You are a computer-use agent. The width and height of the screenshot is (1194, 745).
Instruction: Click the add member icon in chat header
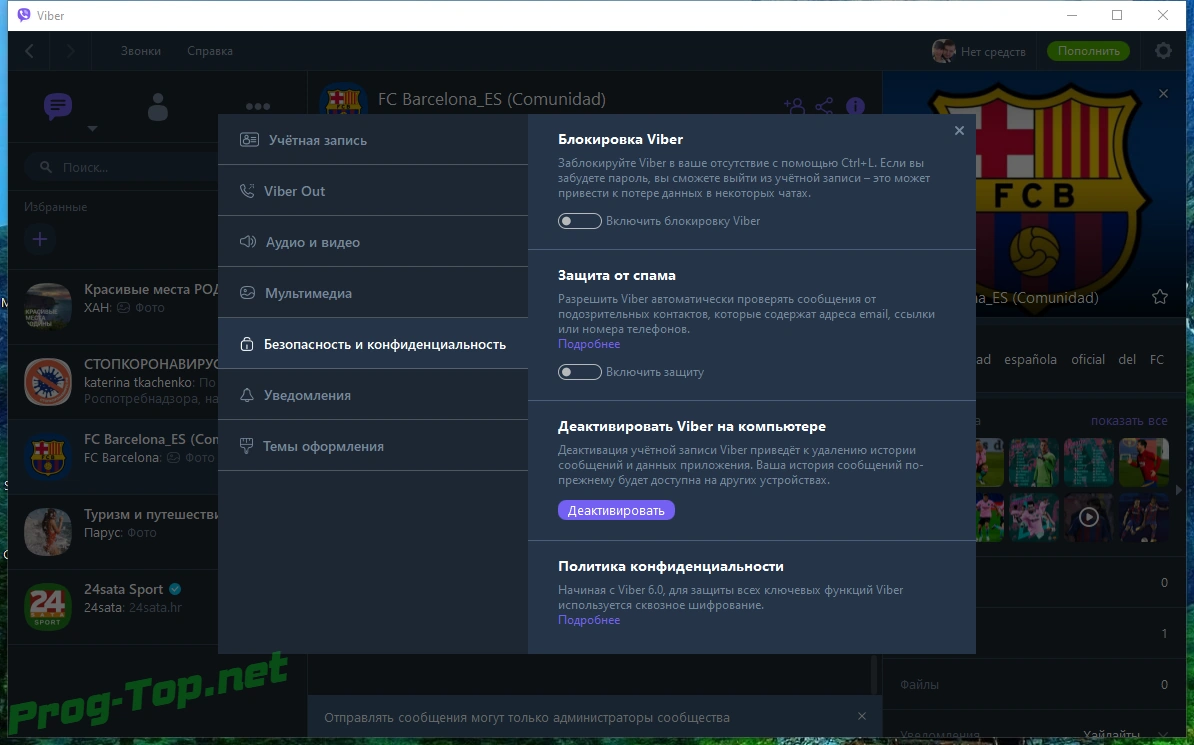793,106
